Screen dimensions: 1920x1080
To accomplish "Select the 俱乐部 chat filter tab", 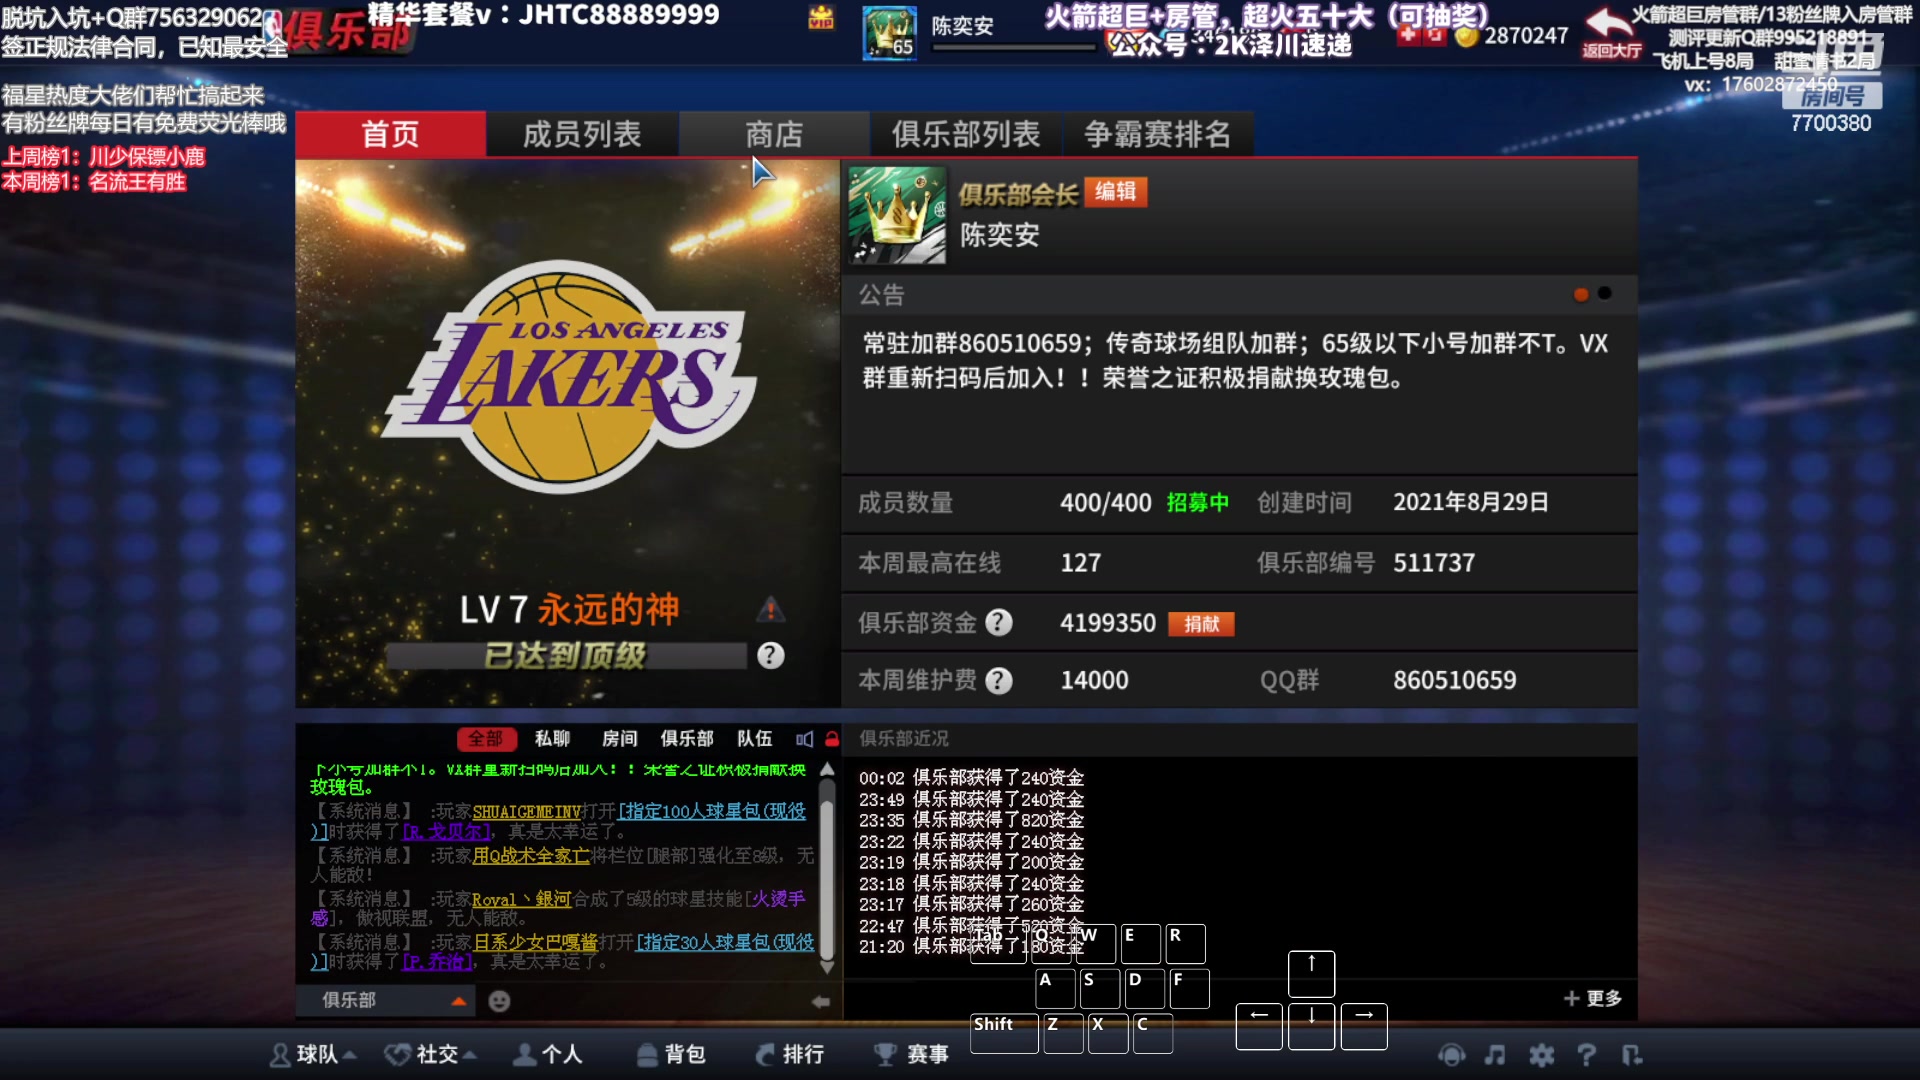I will pos(687,739).
